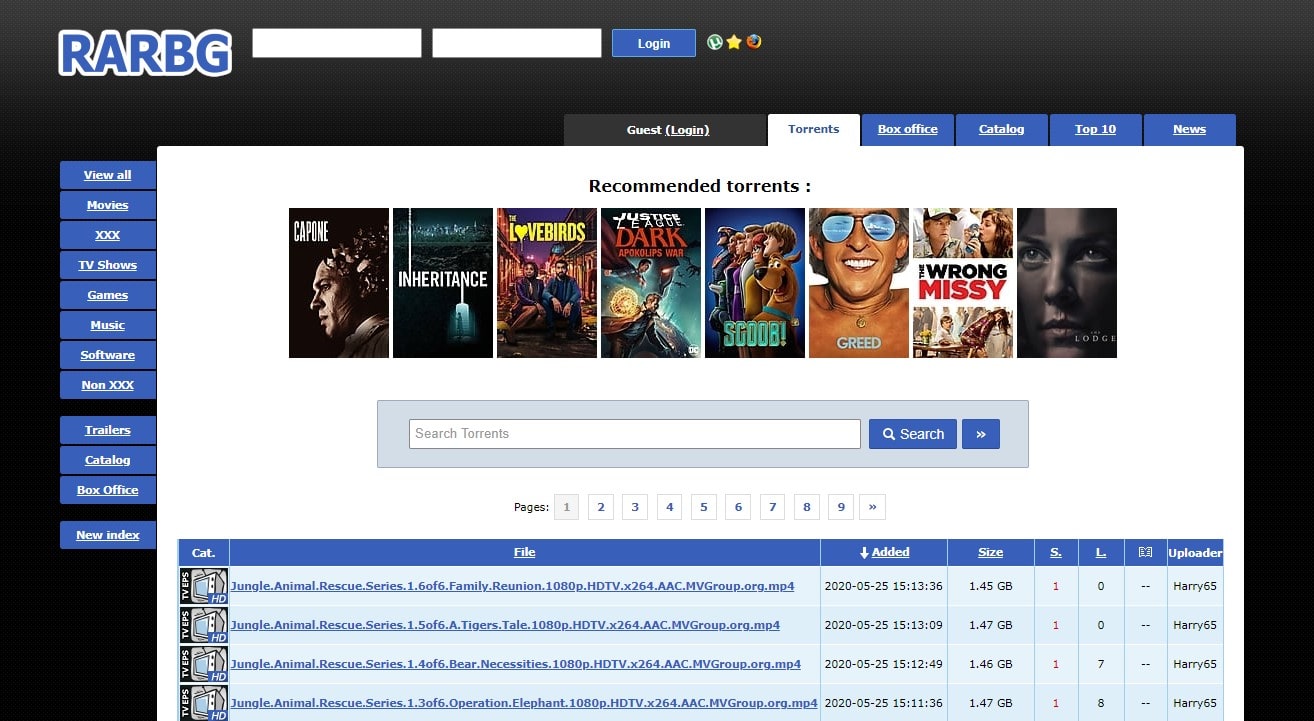Open the Inheritance movie poster

[443, 283]
